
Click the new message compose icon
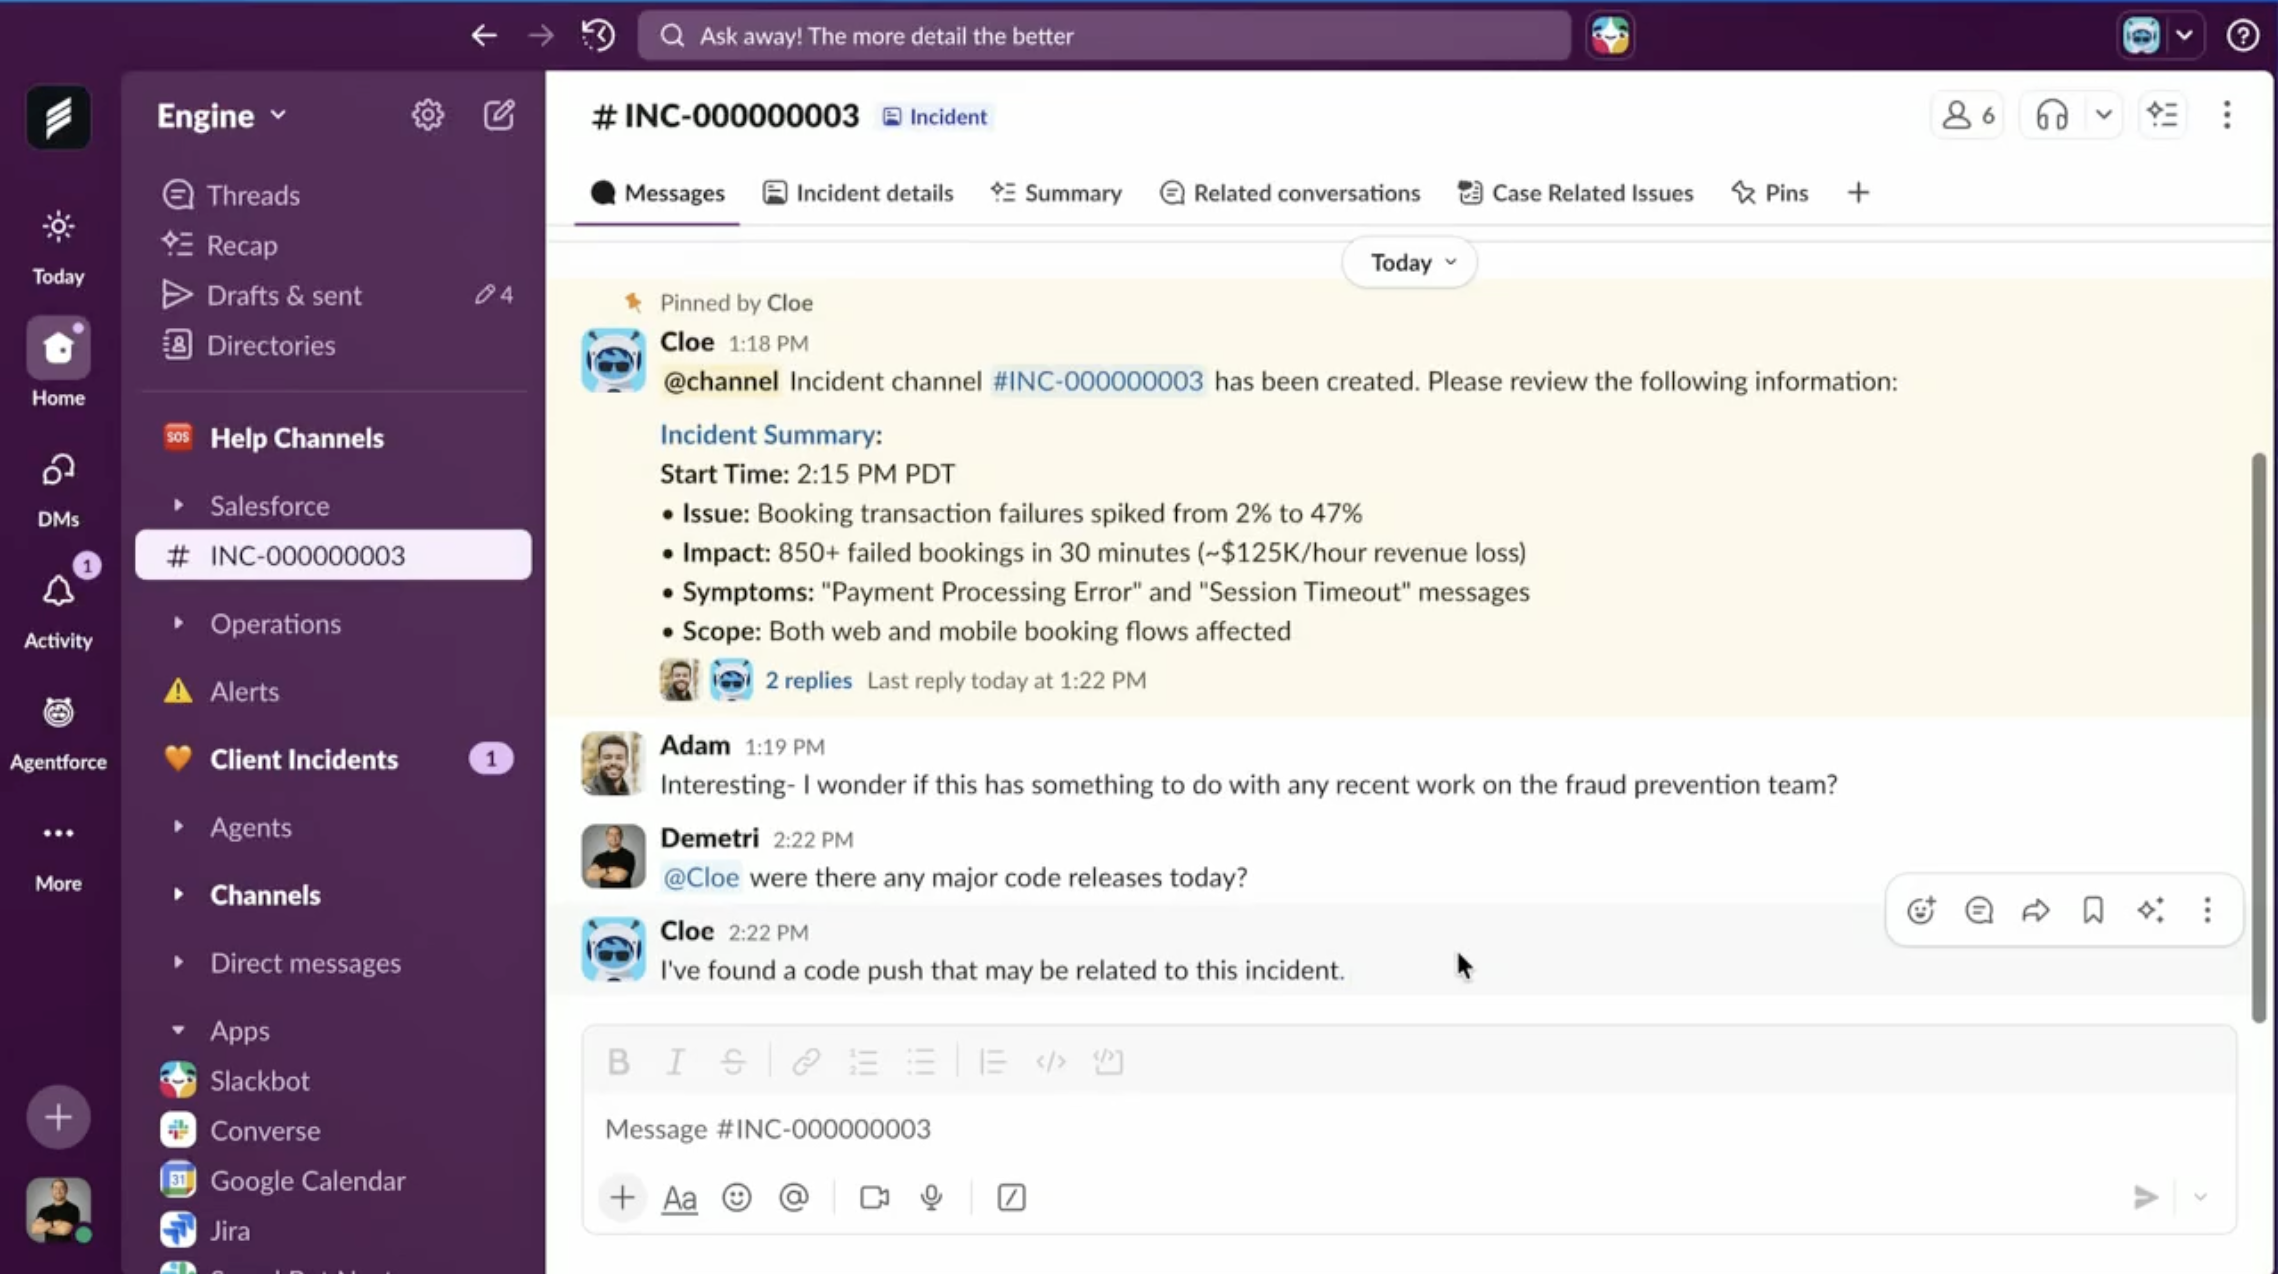(x=499, y=115)
